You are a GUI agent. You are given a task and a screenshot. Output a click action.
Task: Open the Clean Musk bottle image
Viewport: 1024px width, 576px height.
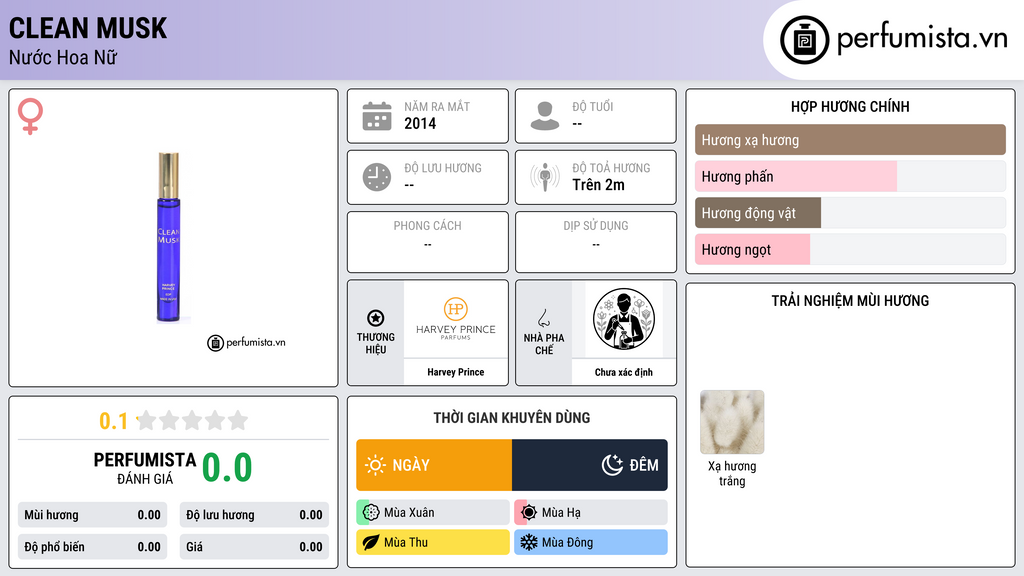coord(168,238)
